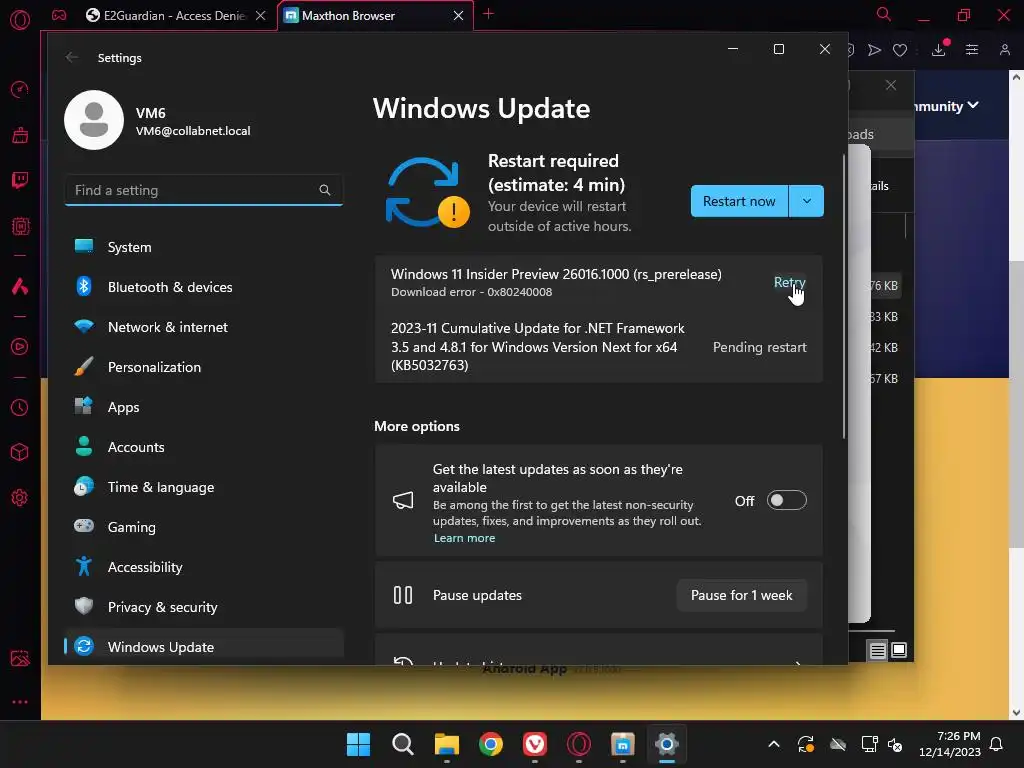
Task: Open Easy Setup sliders icon in Opera toolbar
Action: coord(972,50)
